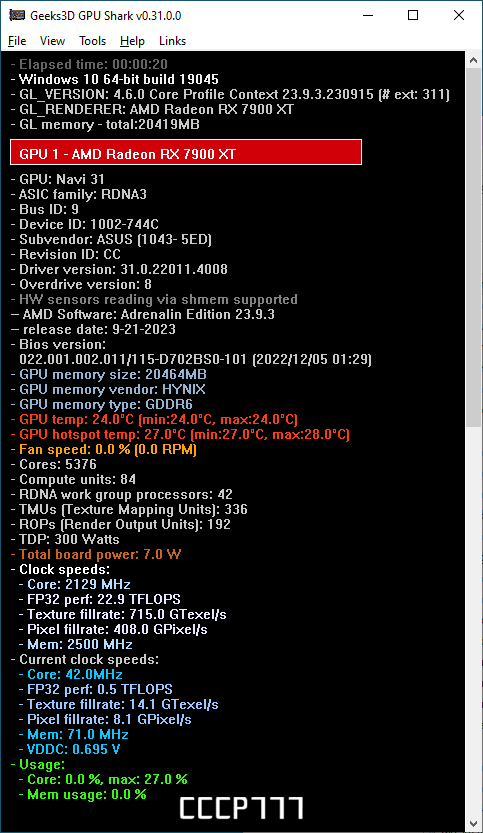Minimize the GPU Shark window
The width and height of the screenshot is (483, 833).
tap(367, 15)
